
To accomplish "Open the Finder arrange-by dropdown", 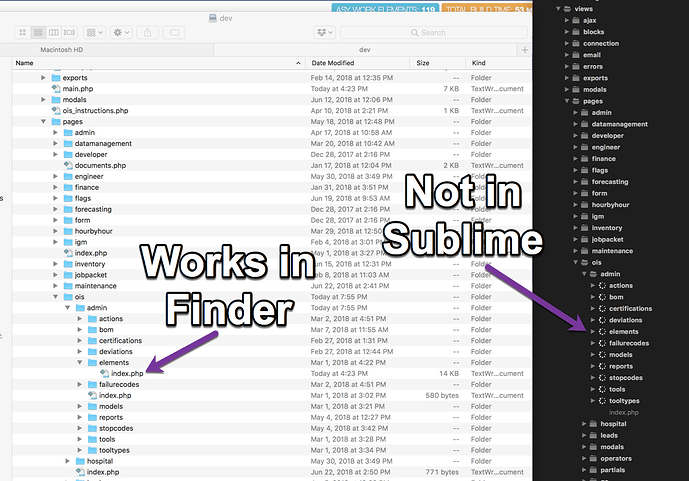I will pos(94,33).
